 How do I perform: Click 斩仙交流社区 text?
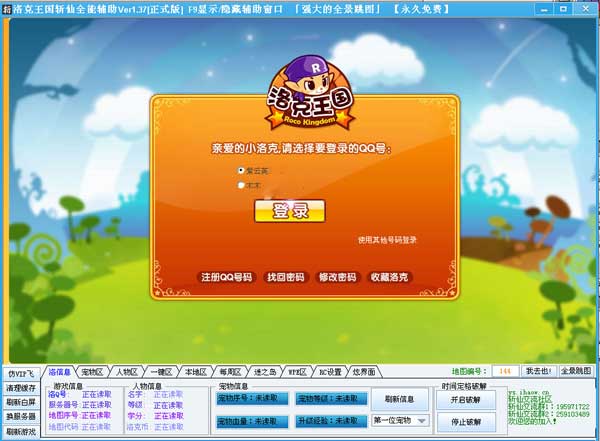[530, 399]
